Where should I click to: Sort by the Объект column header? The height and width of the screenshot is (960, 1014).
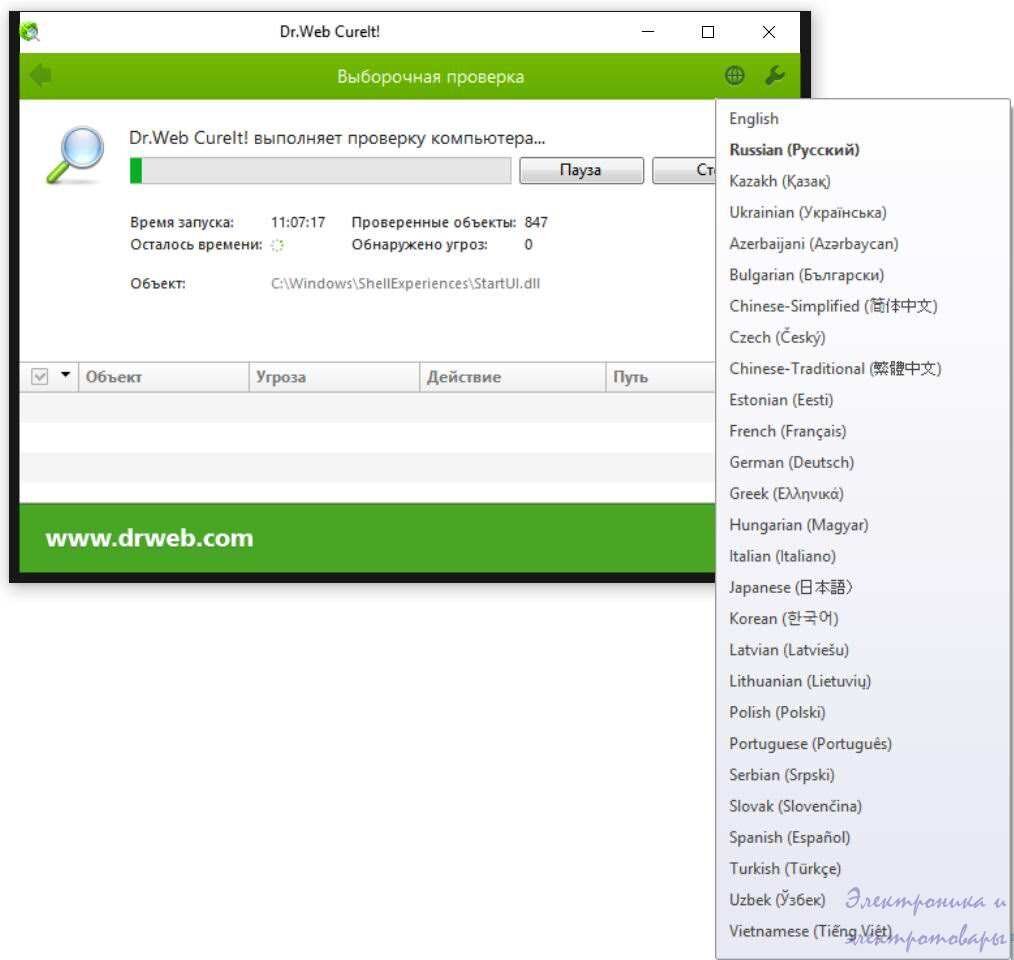pyautogui.click(x=163, y=376)
